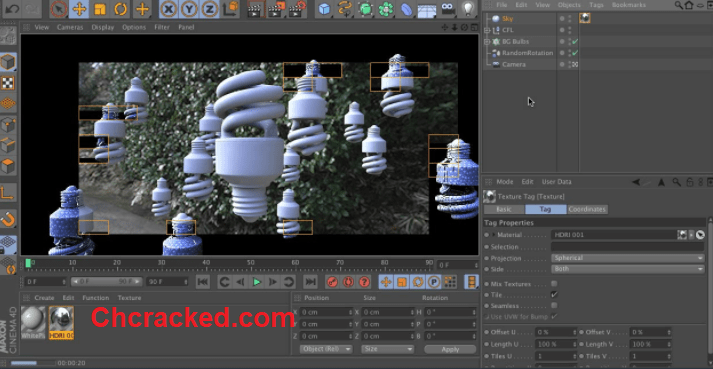Screen dimensions: 713x369
Task: Disable BG Bulbs green checkmark
Action: pyautogui.click(x=575, y=41)
